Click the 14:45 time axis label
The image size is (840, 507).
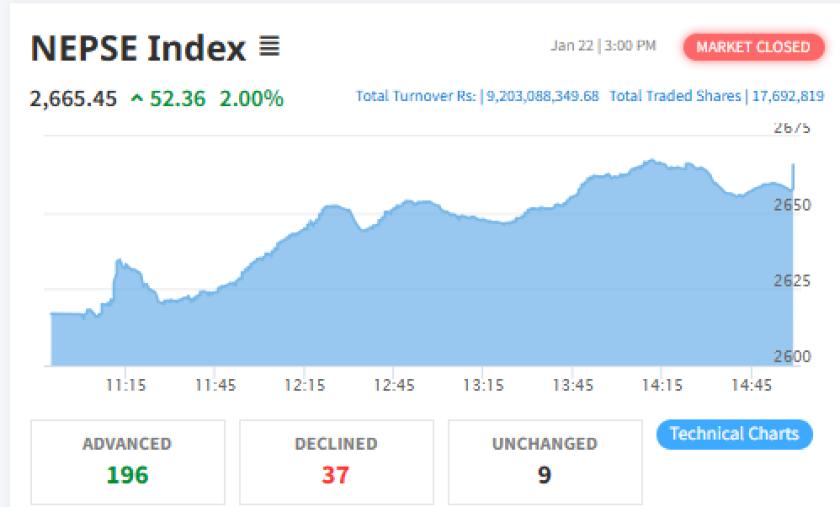pyautogui.click(x=751, y=385)
